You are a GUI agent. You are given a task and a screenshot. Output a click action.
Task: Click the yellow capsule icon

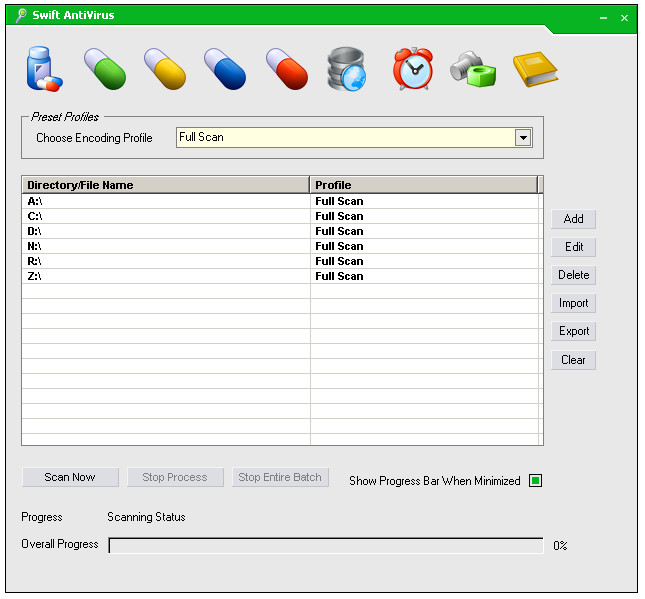[165, 69]
